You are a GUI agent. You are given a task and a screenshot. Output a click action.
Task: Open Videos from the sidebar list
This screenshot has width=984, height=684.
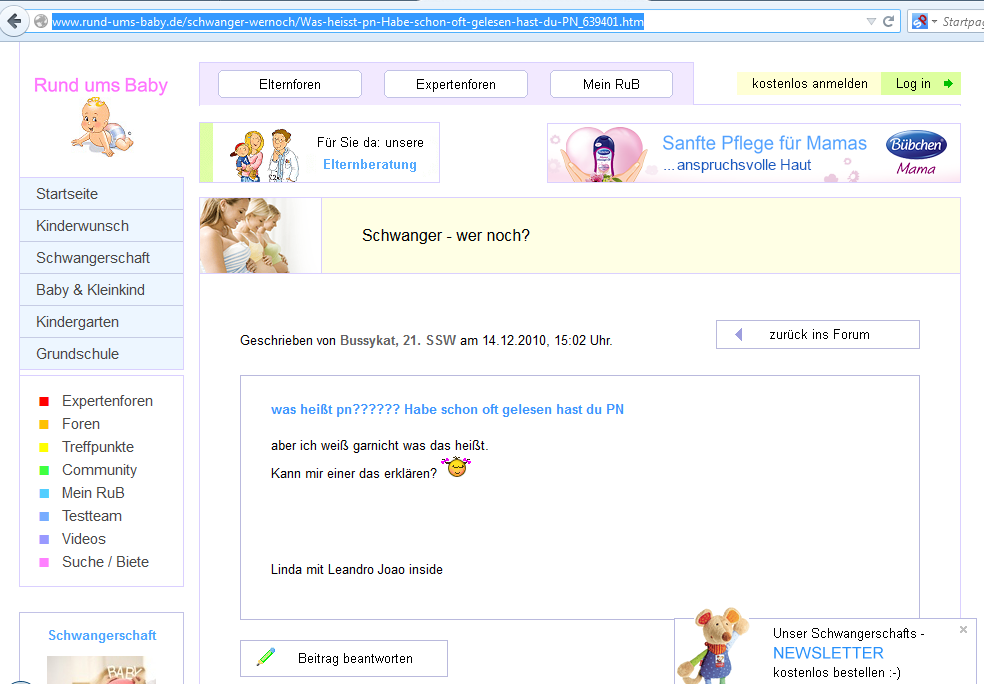[83, 539]
